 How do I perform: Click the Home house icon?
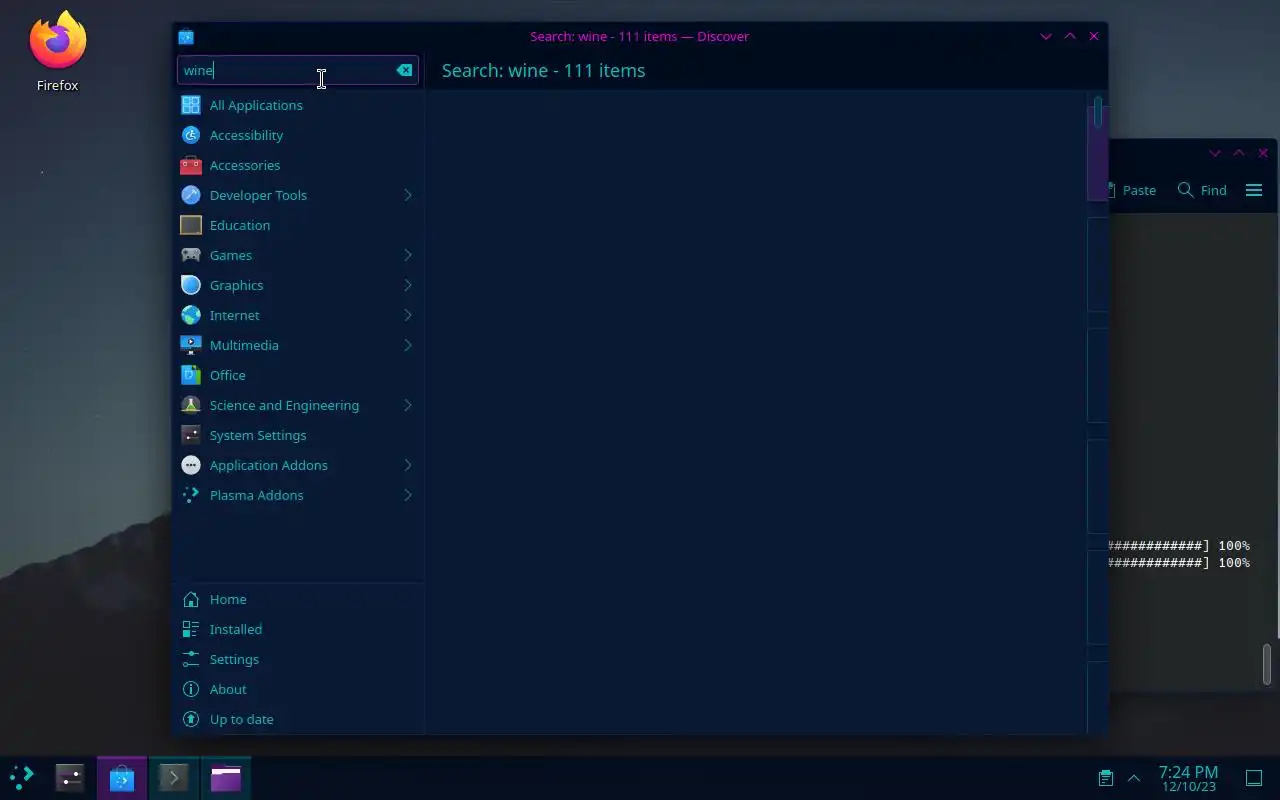point(191,599)
